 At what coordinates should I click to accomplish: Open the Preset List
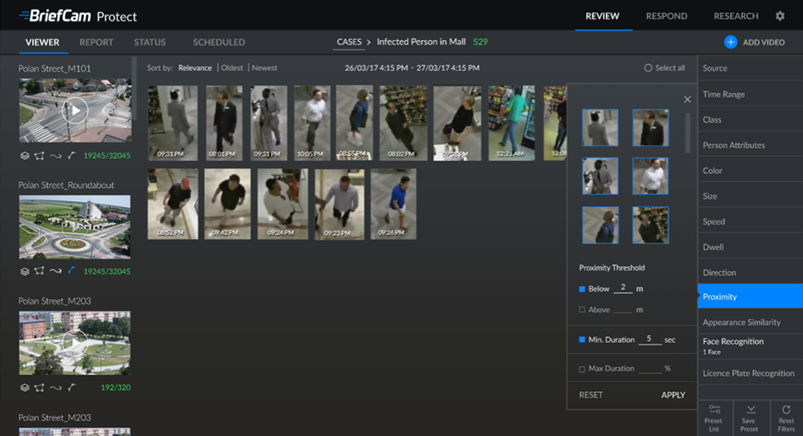coord(714,418)
